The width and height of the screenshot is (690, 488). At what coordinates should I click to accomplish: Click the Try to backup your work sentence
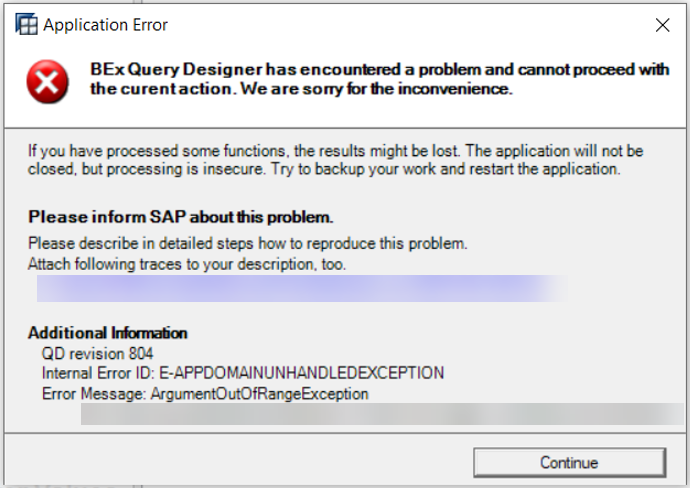[445, 169]
